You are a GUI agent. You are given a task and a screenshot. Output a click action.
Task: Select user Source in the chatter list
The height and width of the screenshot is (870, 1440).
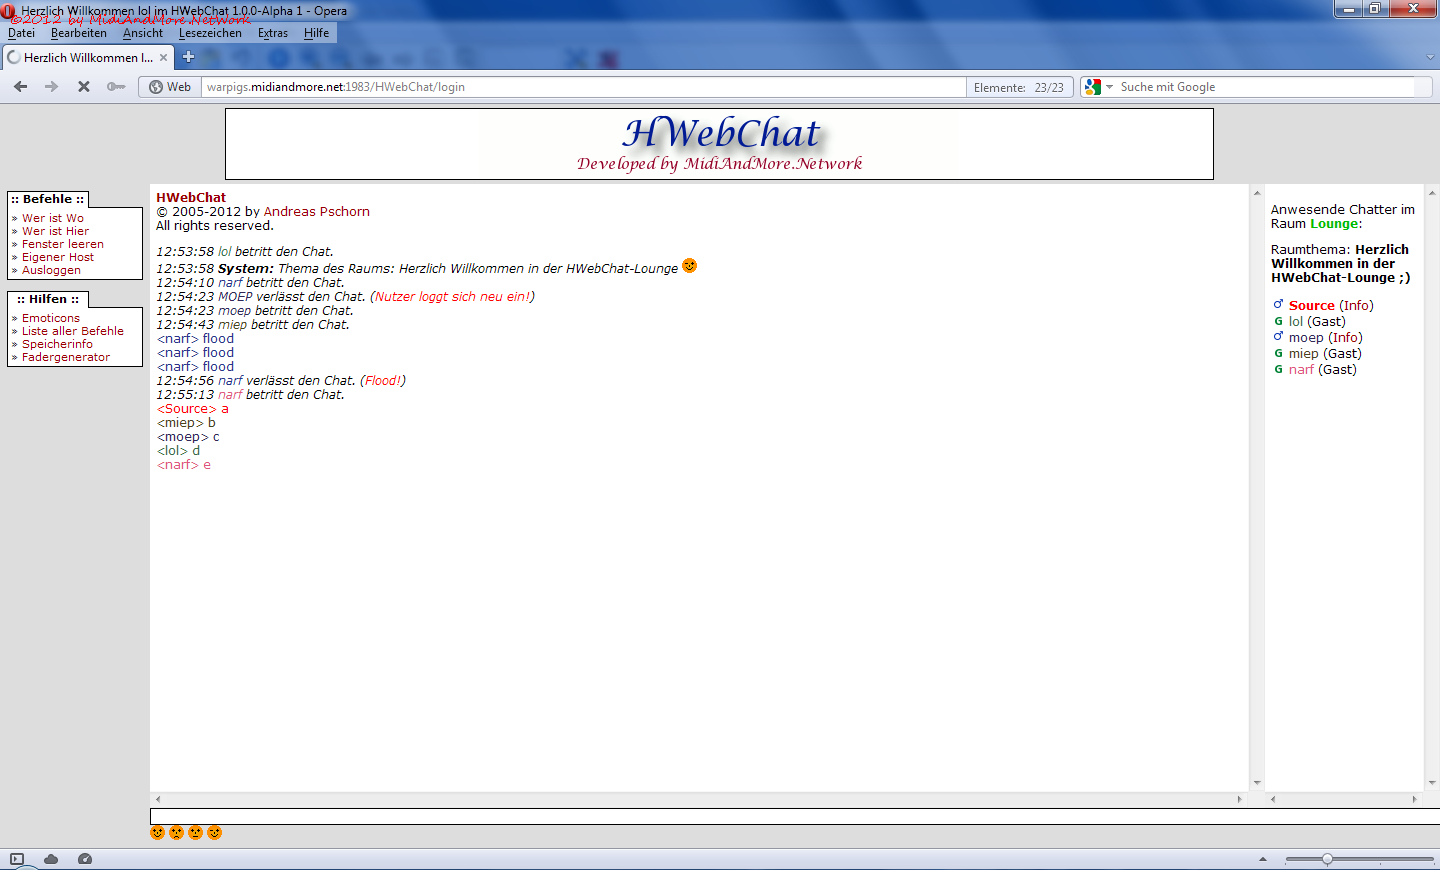click(1311, 305)
